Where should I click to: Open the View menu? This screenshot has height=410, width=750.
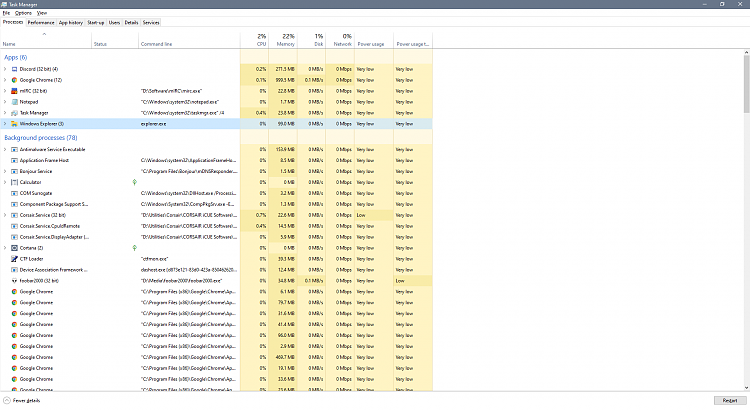click(x=42, y=13)
